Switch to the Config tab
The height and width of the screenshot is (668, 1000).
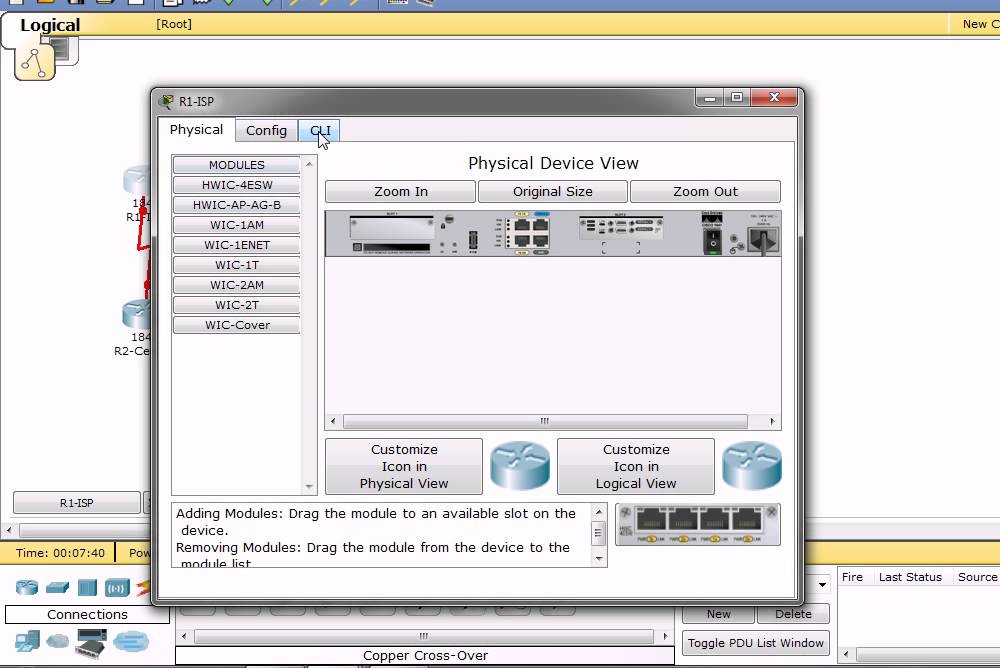pos(266,131)
